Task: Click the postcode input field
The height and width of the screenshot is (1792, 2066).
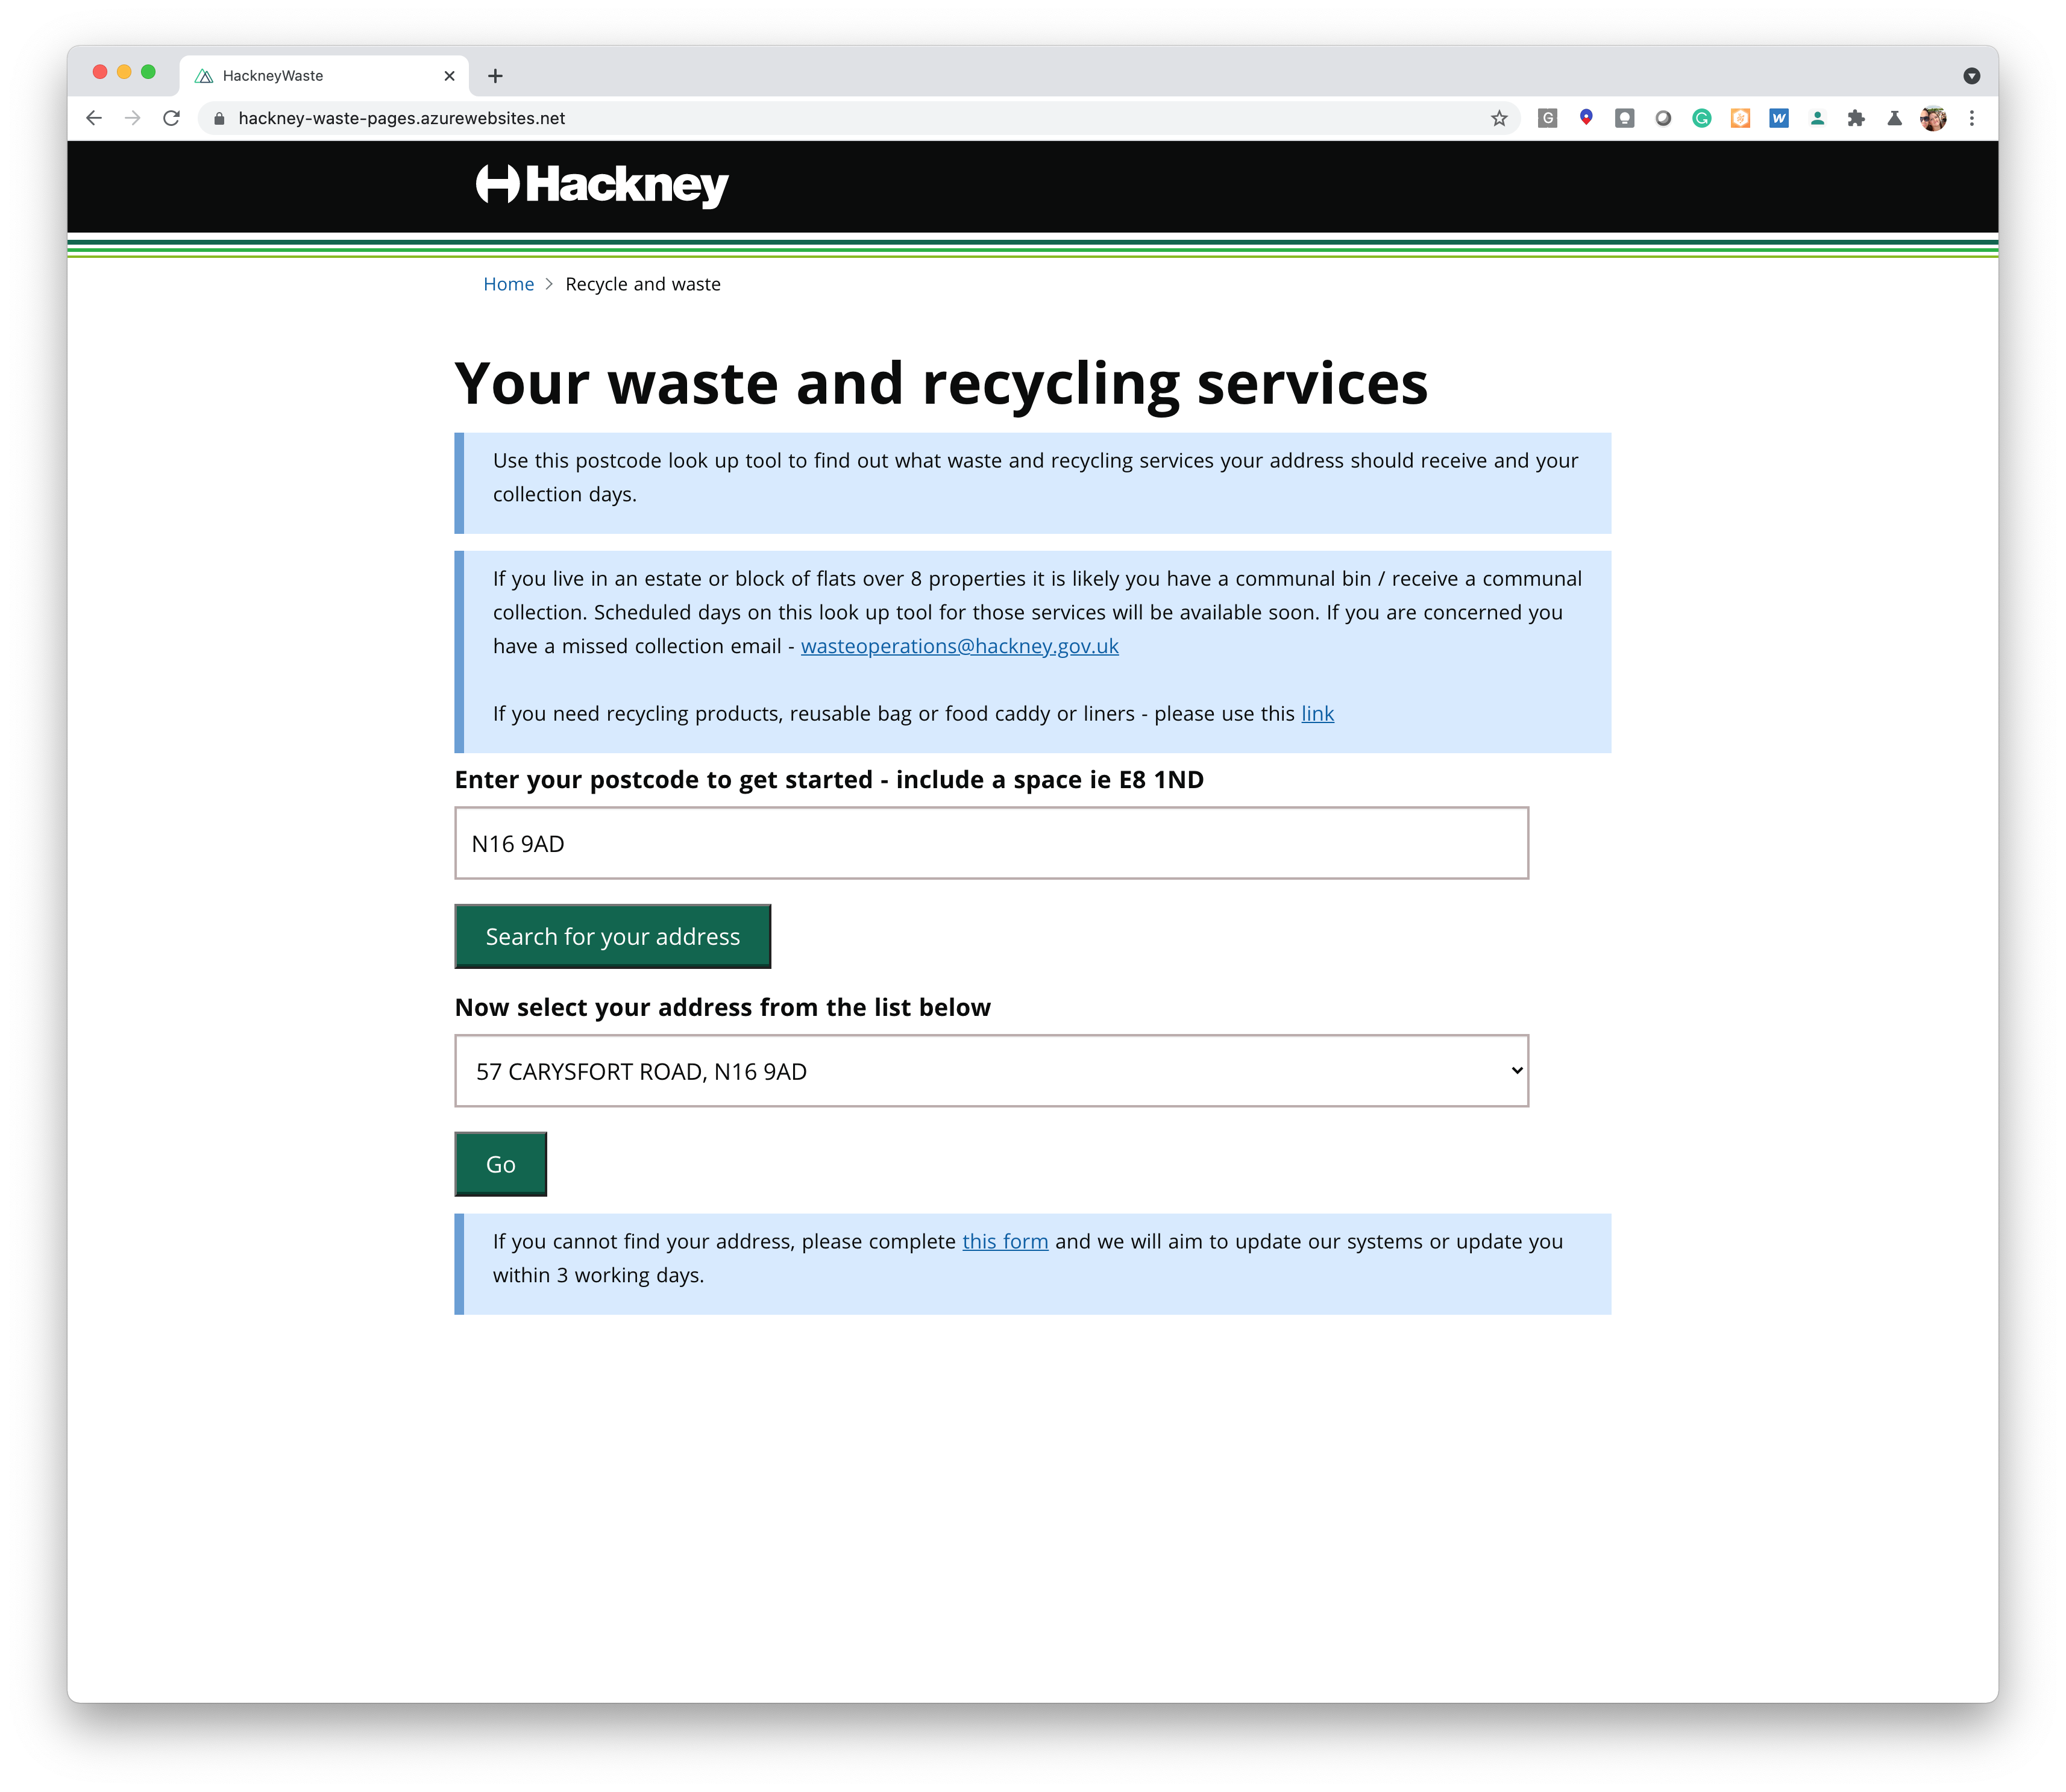Action: point(991,843)
